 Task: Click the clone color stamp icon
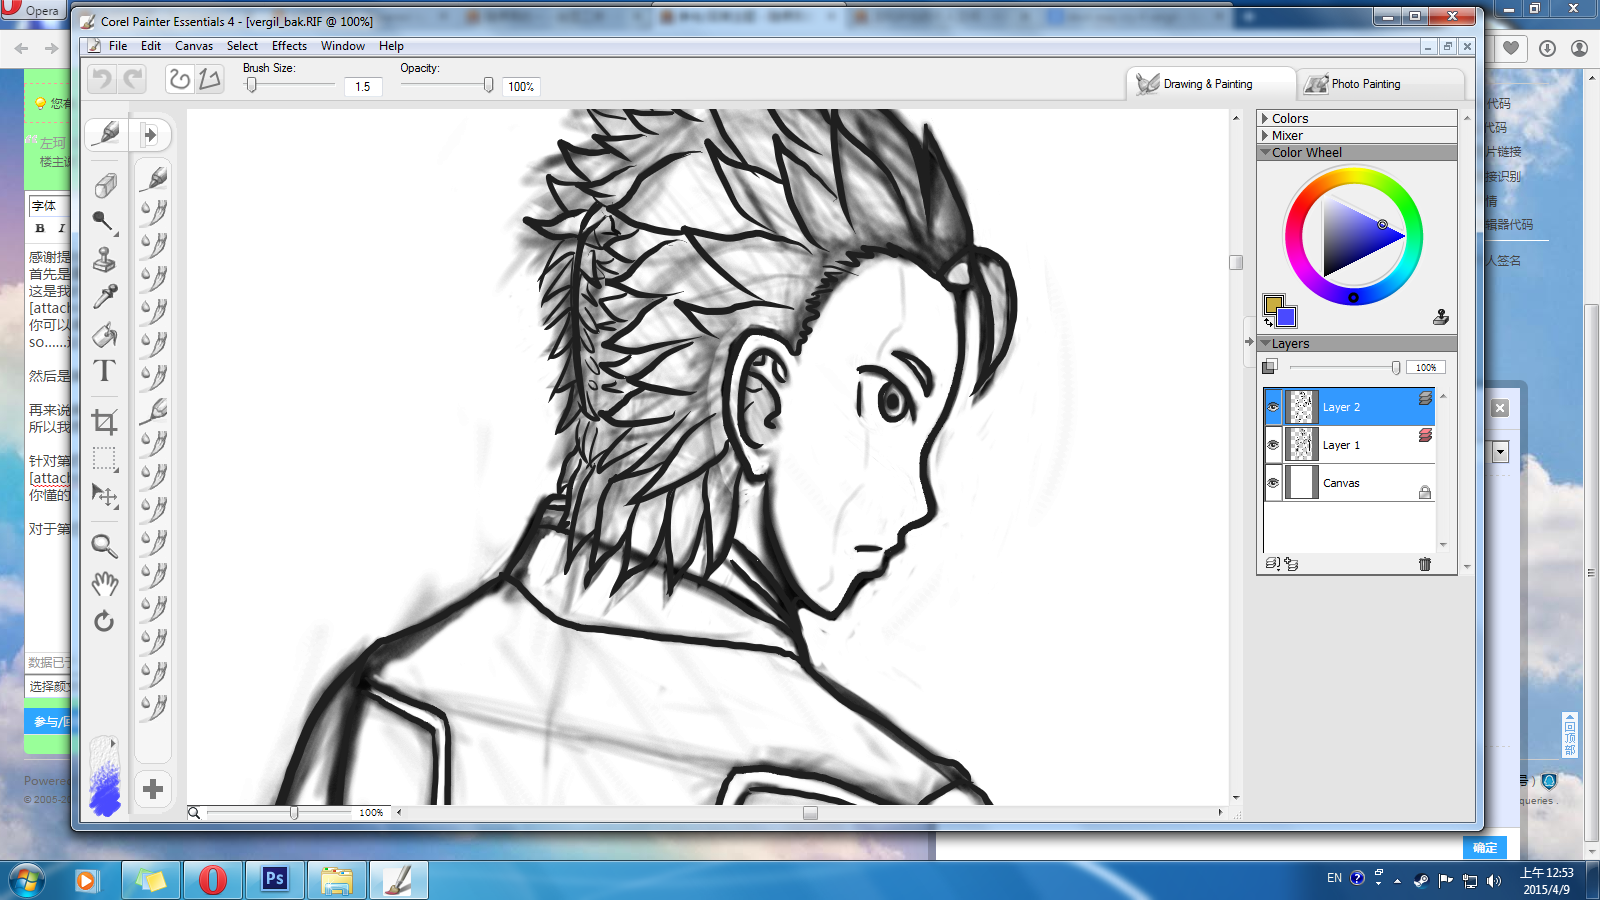point(1441,317)
